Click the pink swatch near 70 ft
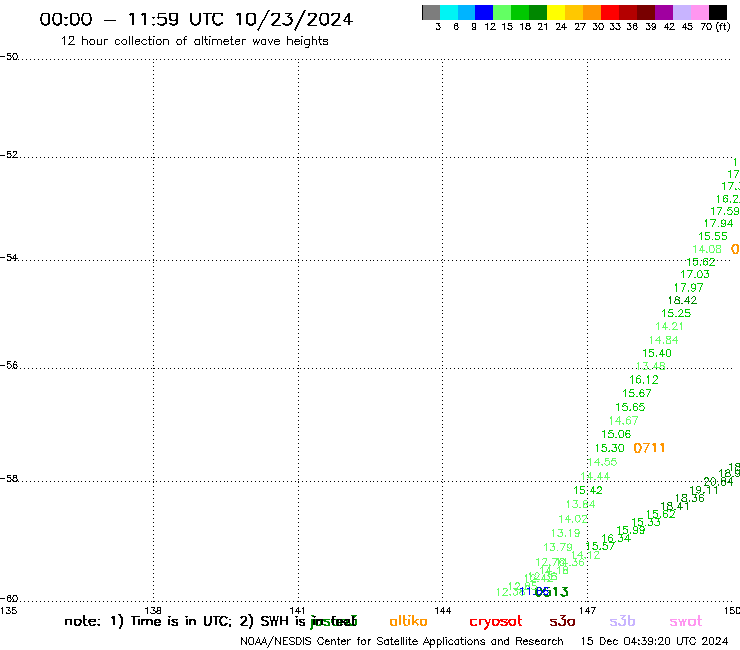This screenshot has width=740, height=650. click(x=700, y=13)
